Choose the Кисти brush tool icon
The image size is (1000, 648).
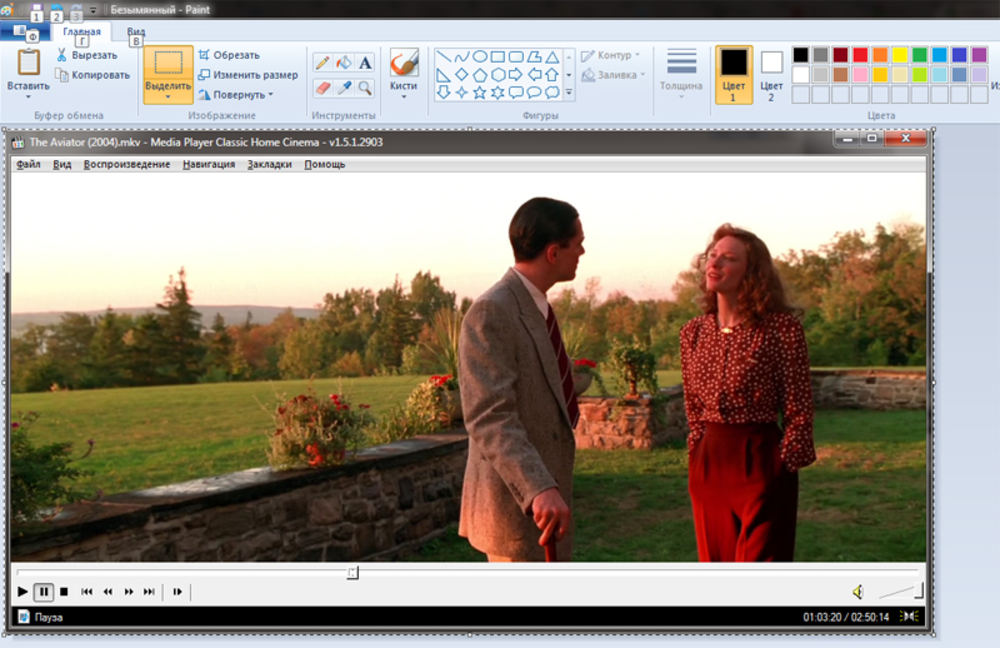click(404, 63)
